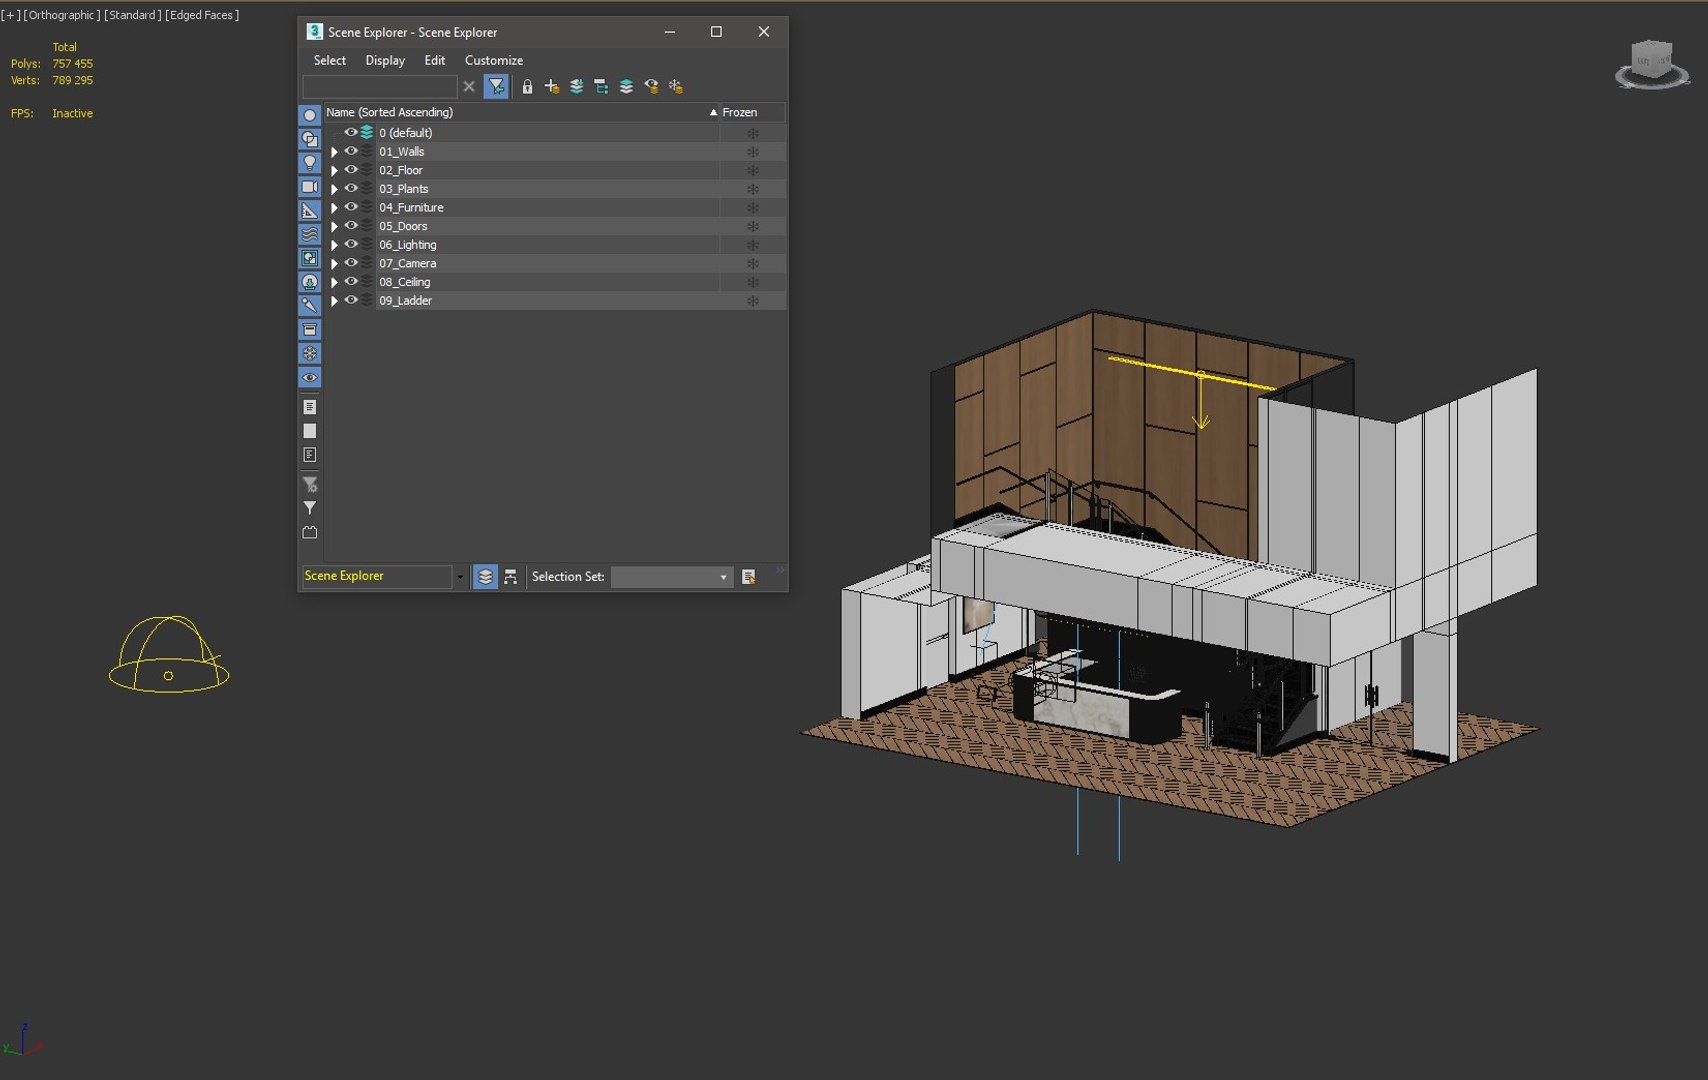Image resolution: width=1708 pixels, height=1080 pixels.
Task: Expand the 03_Plants layer
Action: click(x=334, y=189)
